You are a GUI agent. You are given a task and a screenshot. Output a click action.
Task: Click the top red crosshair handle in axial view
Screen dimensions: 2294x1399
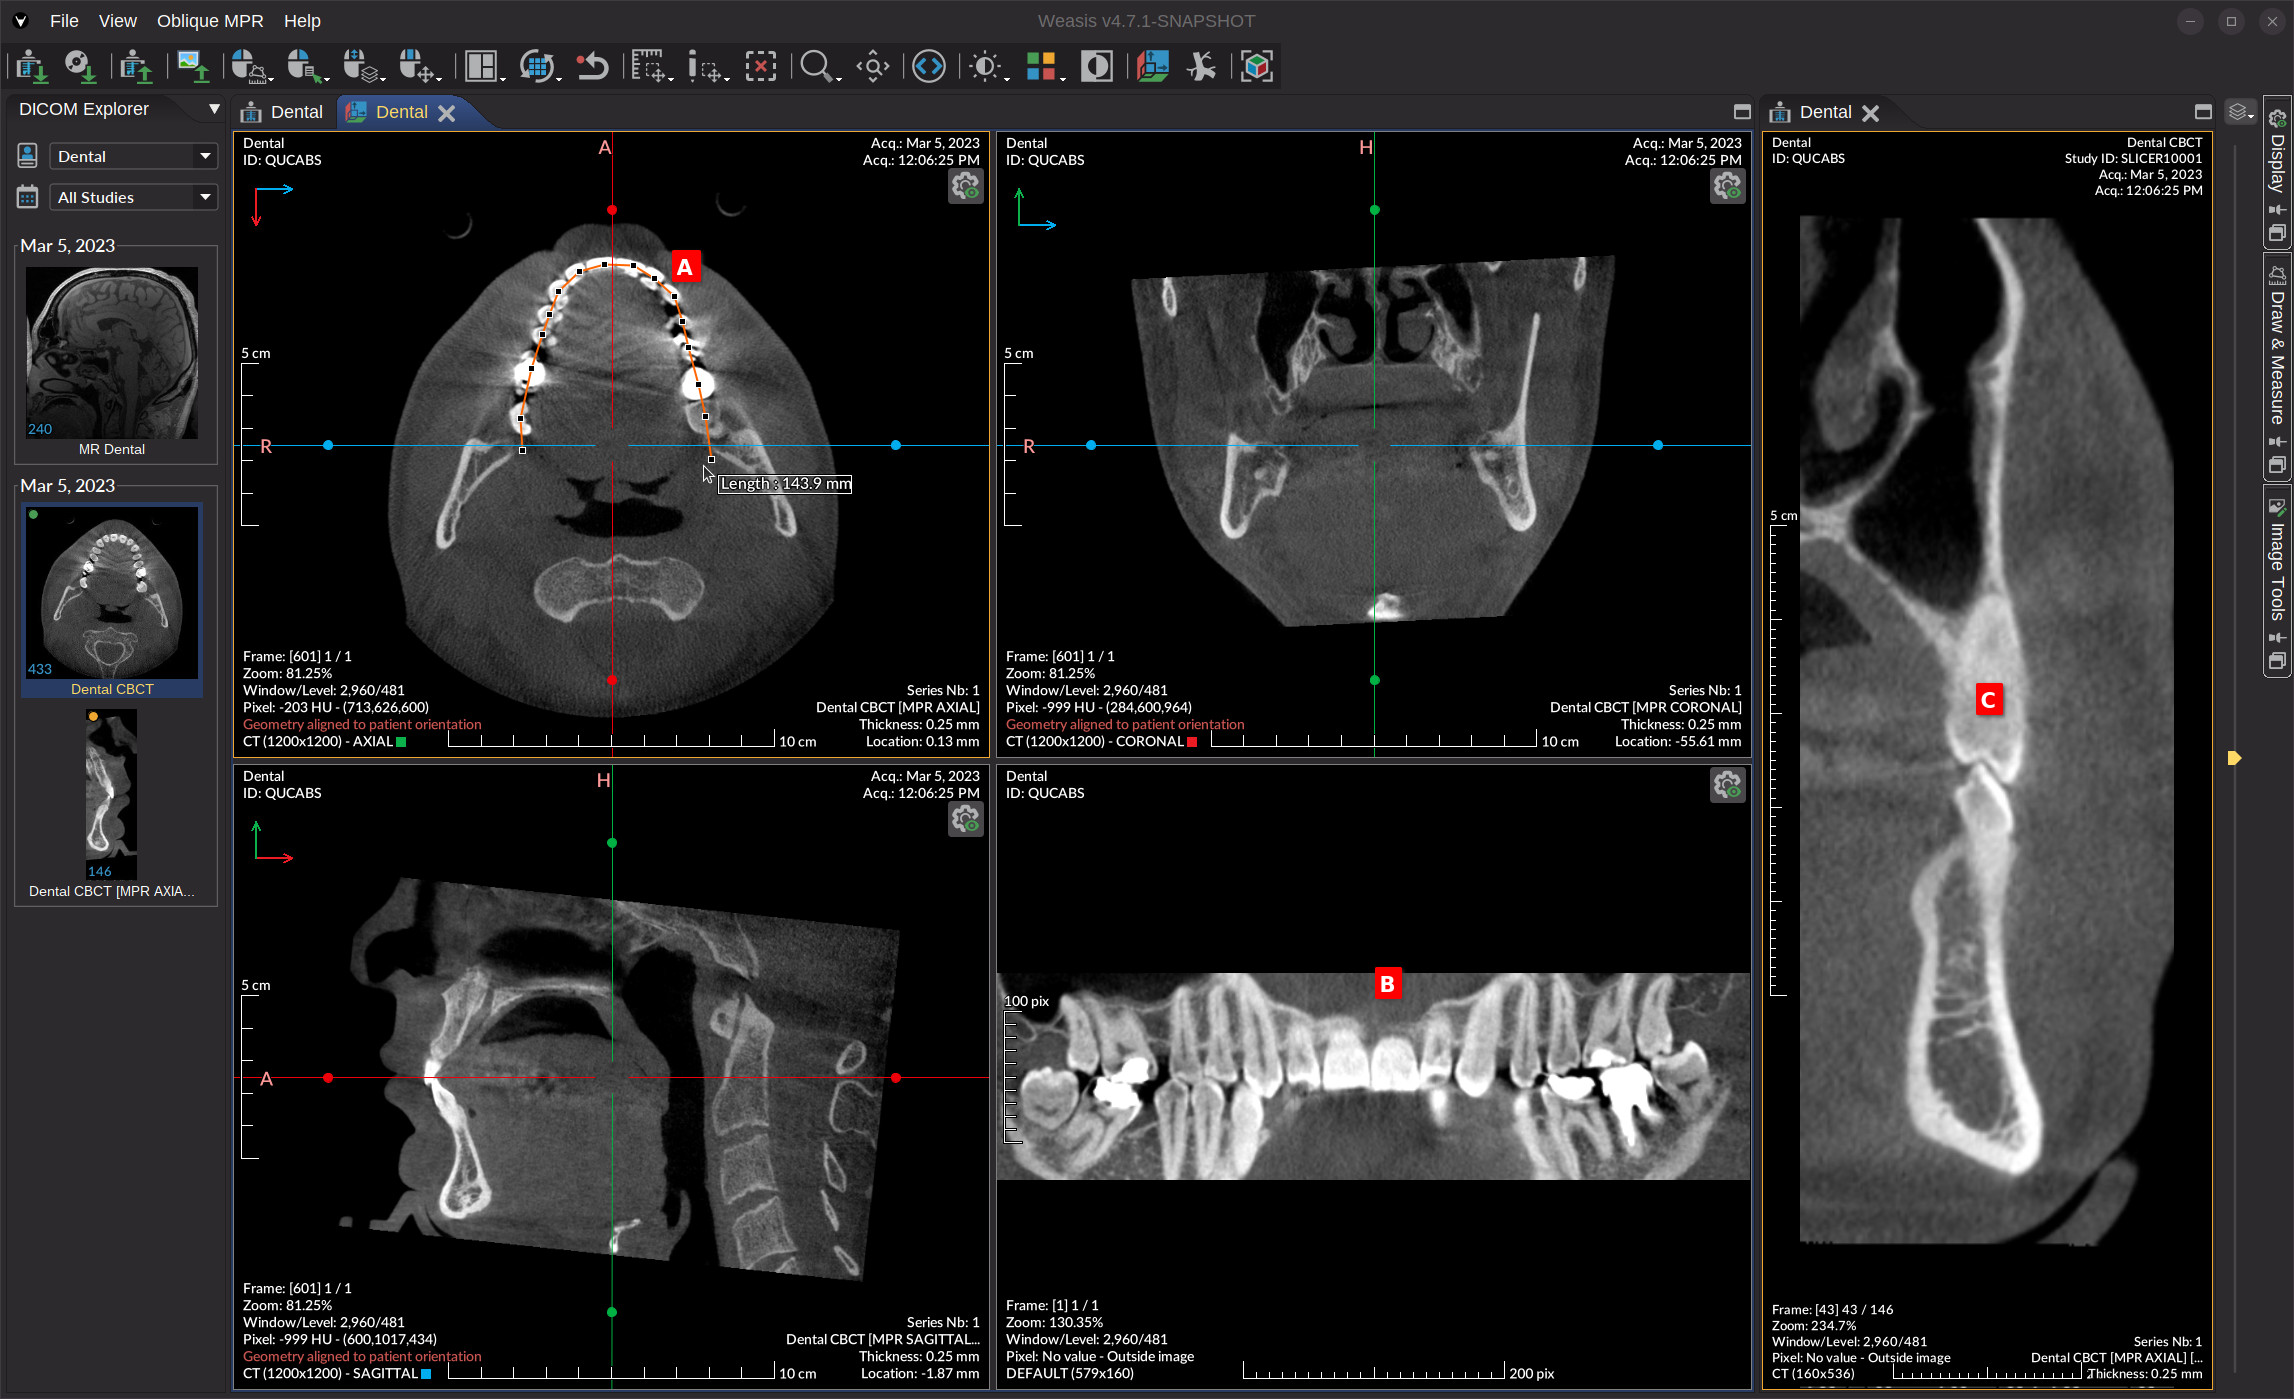tap(612, 210)
